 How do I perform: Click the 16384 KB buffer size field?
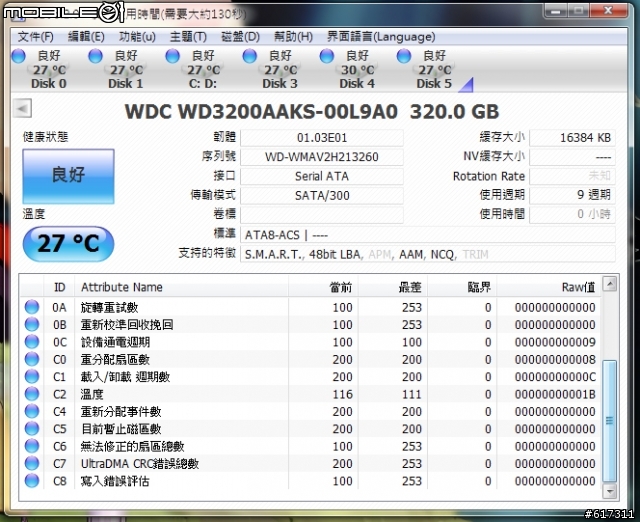[572, 138]
